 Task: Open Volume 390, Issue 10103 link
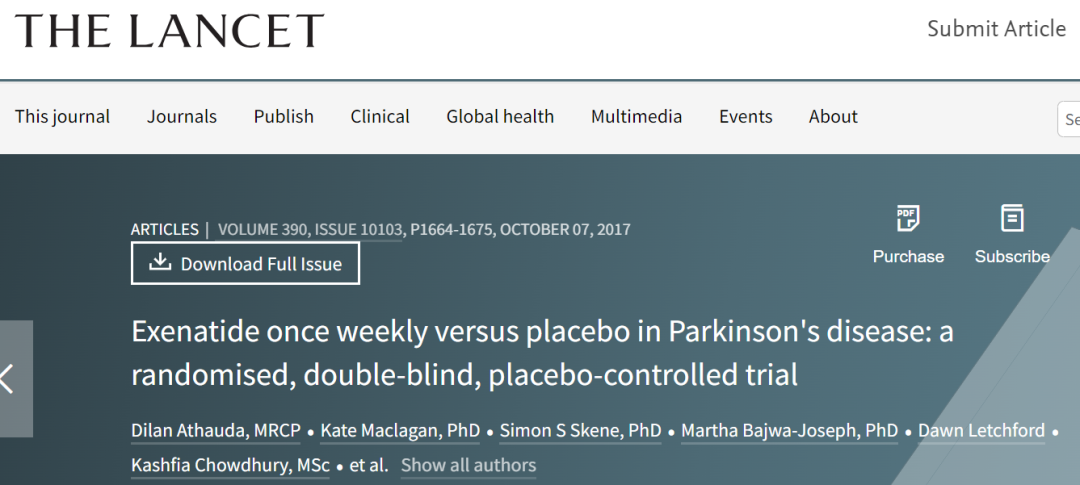(309, 230)
